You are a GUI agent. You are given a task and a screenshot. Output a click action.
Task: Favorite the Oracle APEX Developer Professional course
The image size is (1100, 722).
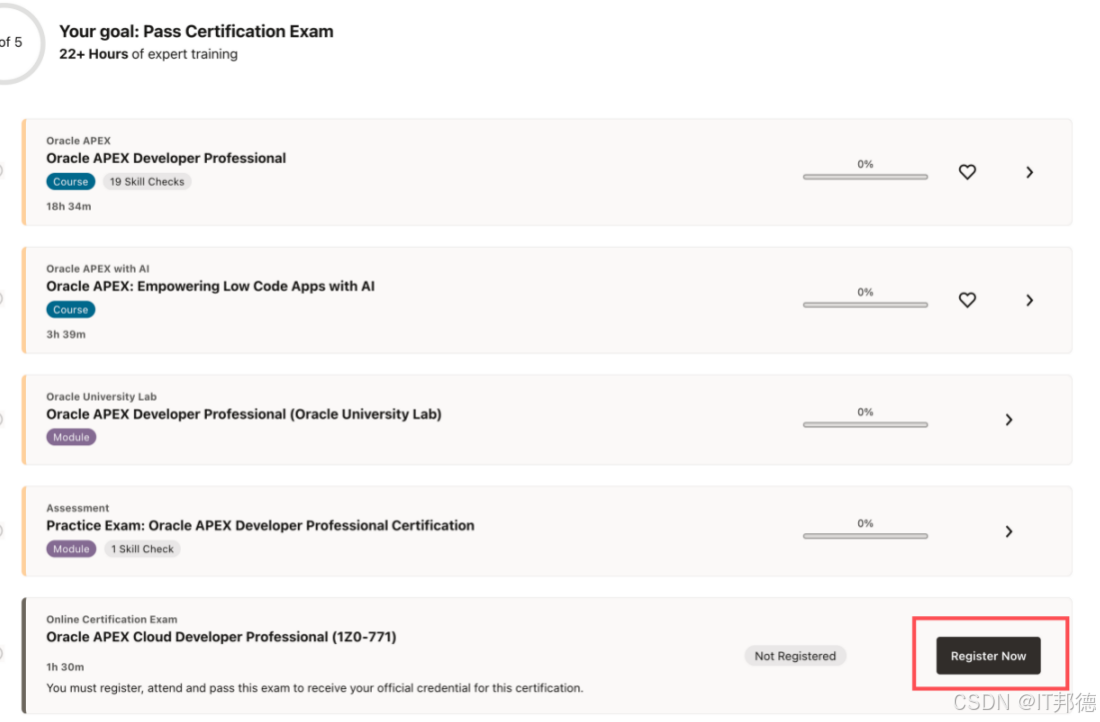(x=967, y=172)
